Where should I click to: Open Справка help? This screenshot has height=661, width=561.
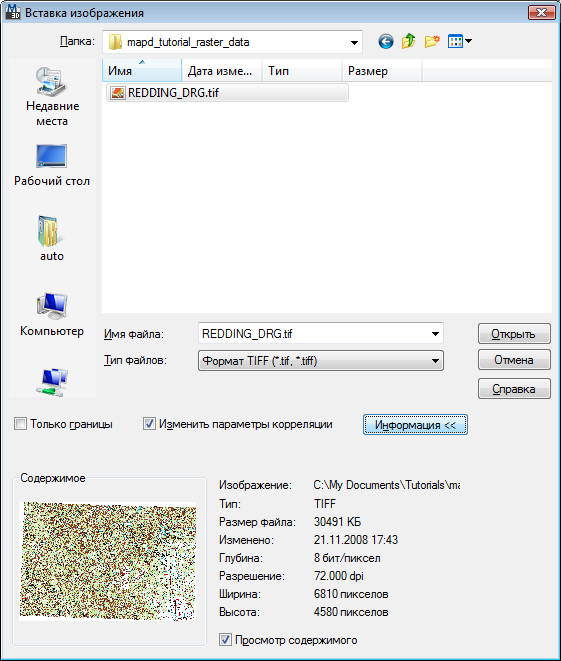(x=514, y=389)
